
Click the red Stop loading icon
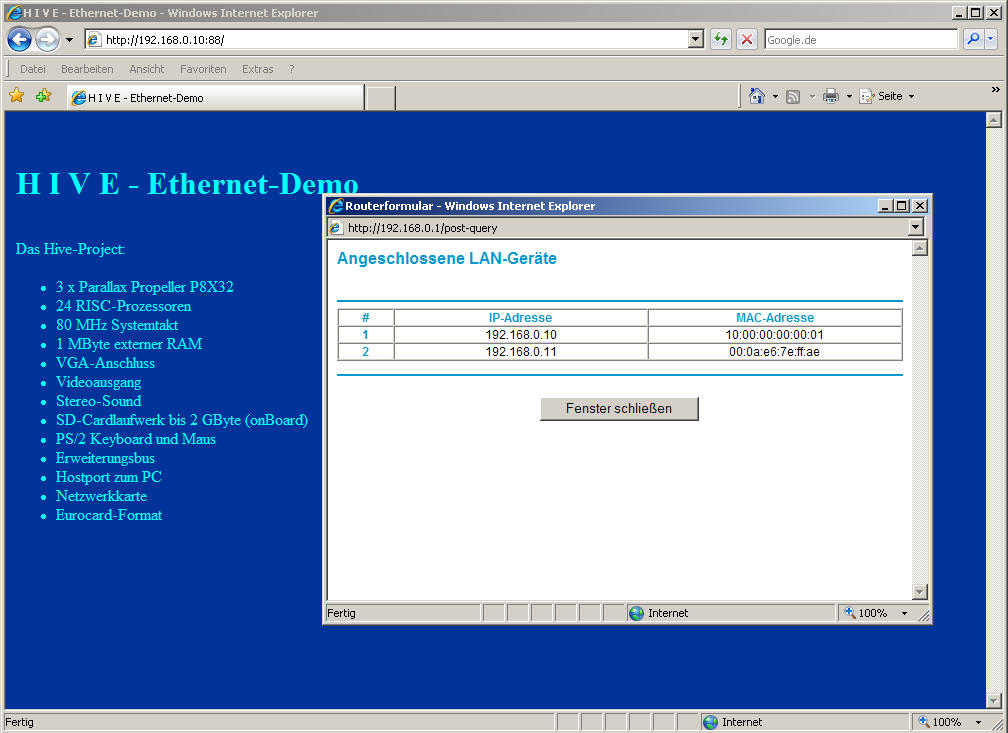(747, 40)
